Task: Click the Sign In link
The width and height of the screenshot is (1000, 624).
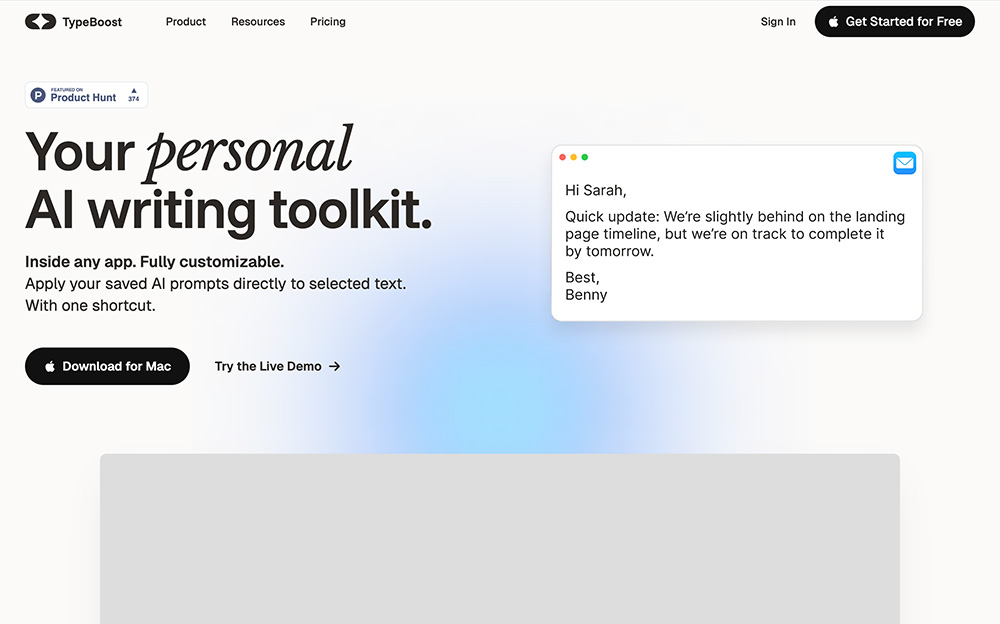Action: [x=778, y=21]
